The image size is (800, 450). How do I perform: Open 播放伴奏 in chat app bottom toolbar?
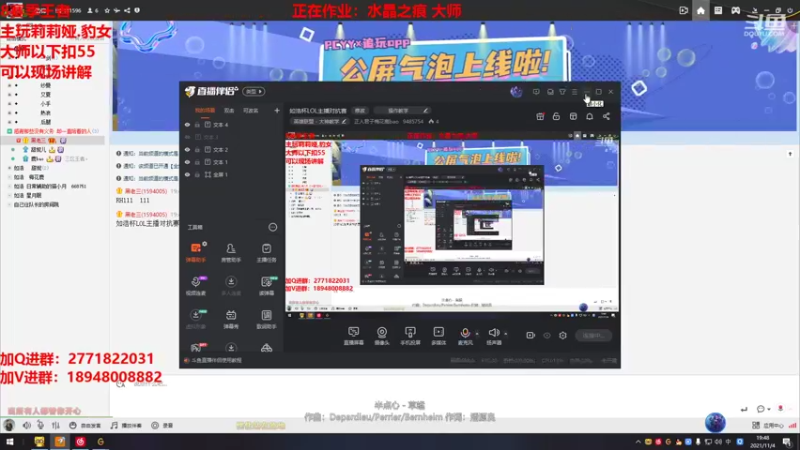pos(126,425)
